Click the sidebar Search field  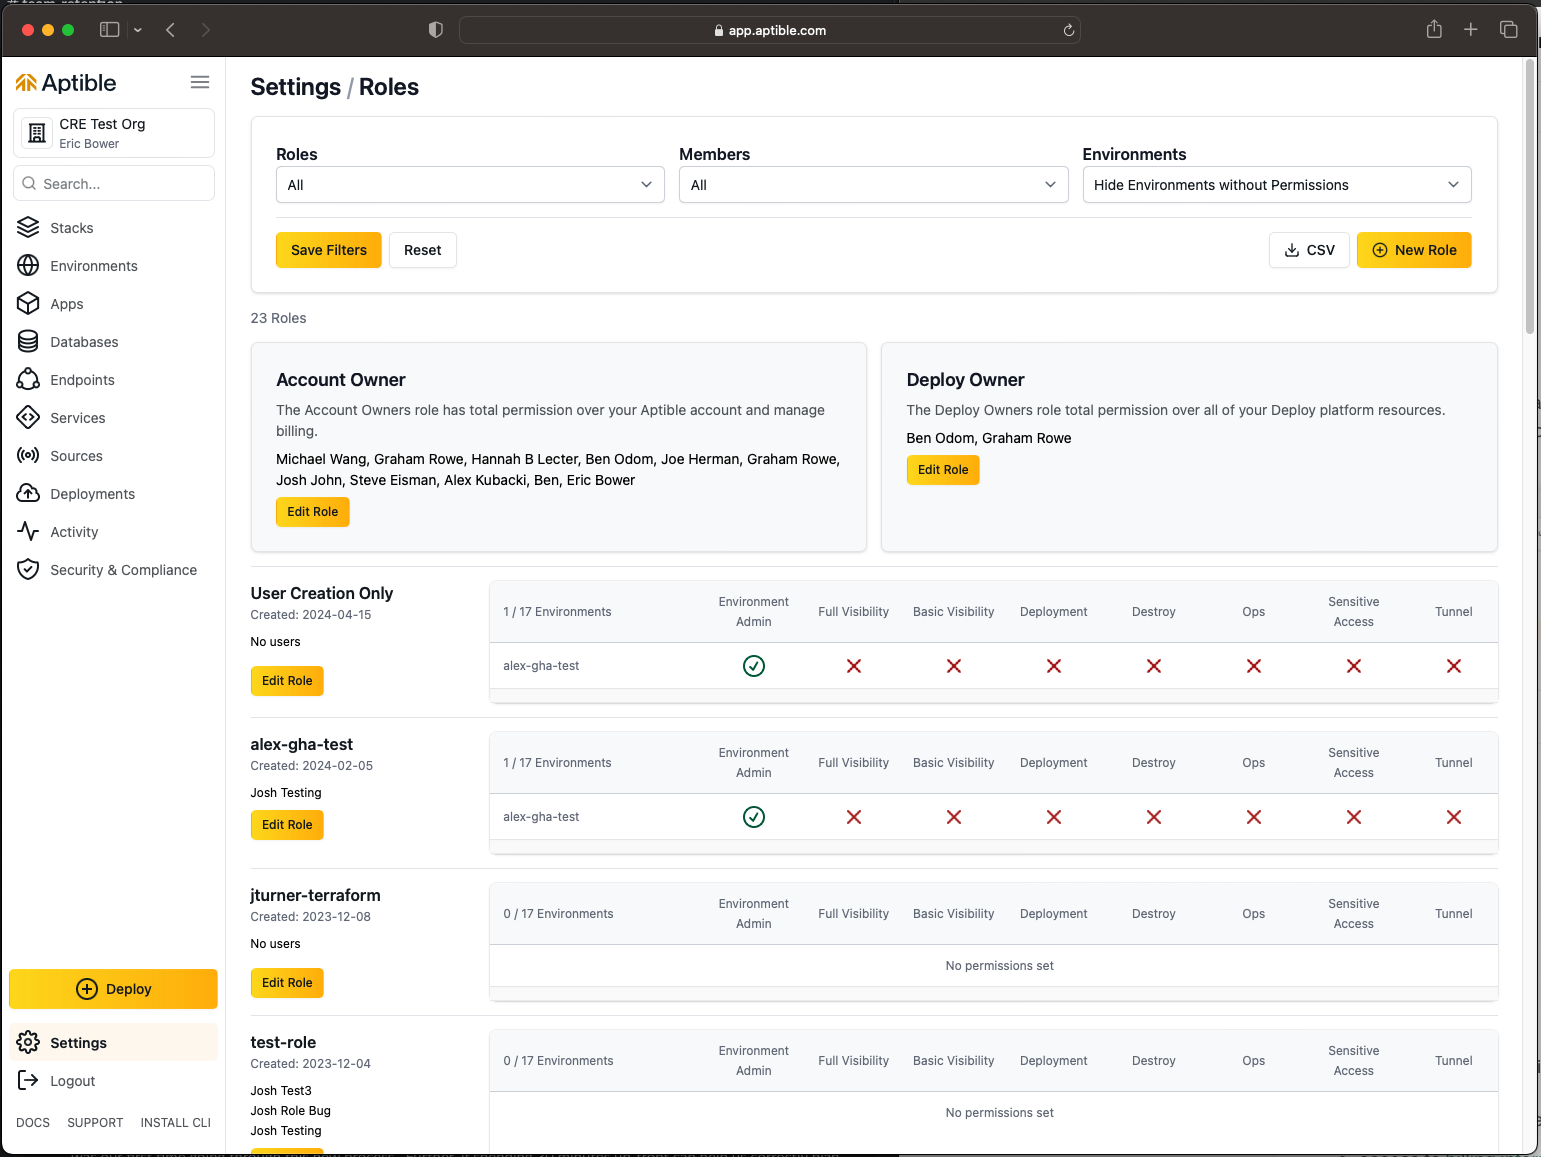click(114, 183)
